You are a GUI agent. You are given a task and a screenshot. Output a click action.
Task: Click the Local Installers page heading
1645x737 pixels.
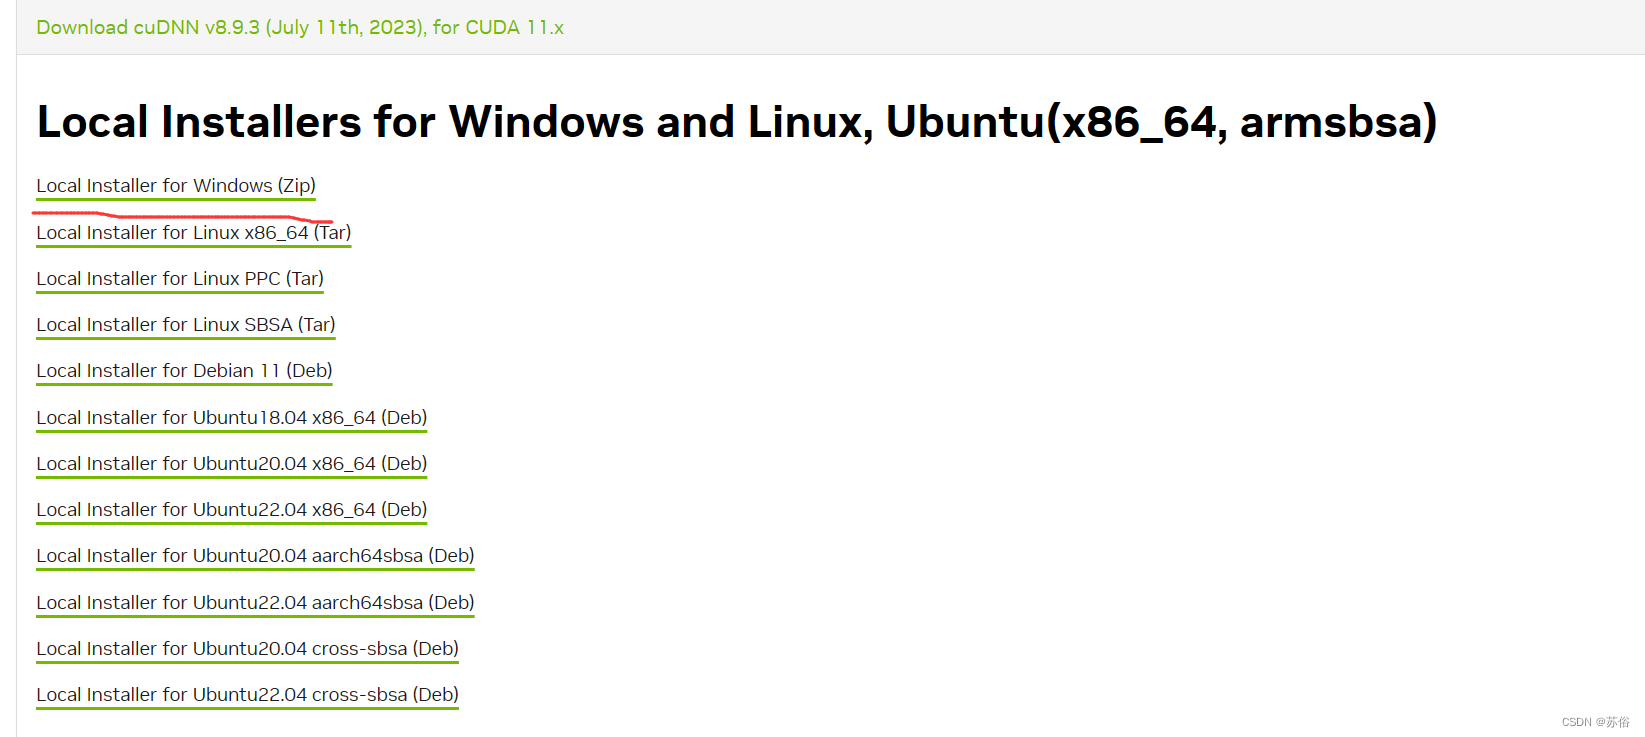click(736, 121)
